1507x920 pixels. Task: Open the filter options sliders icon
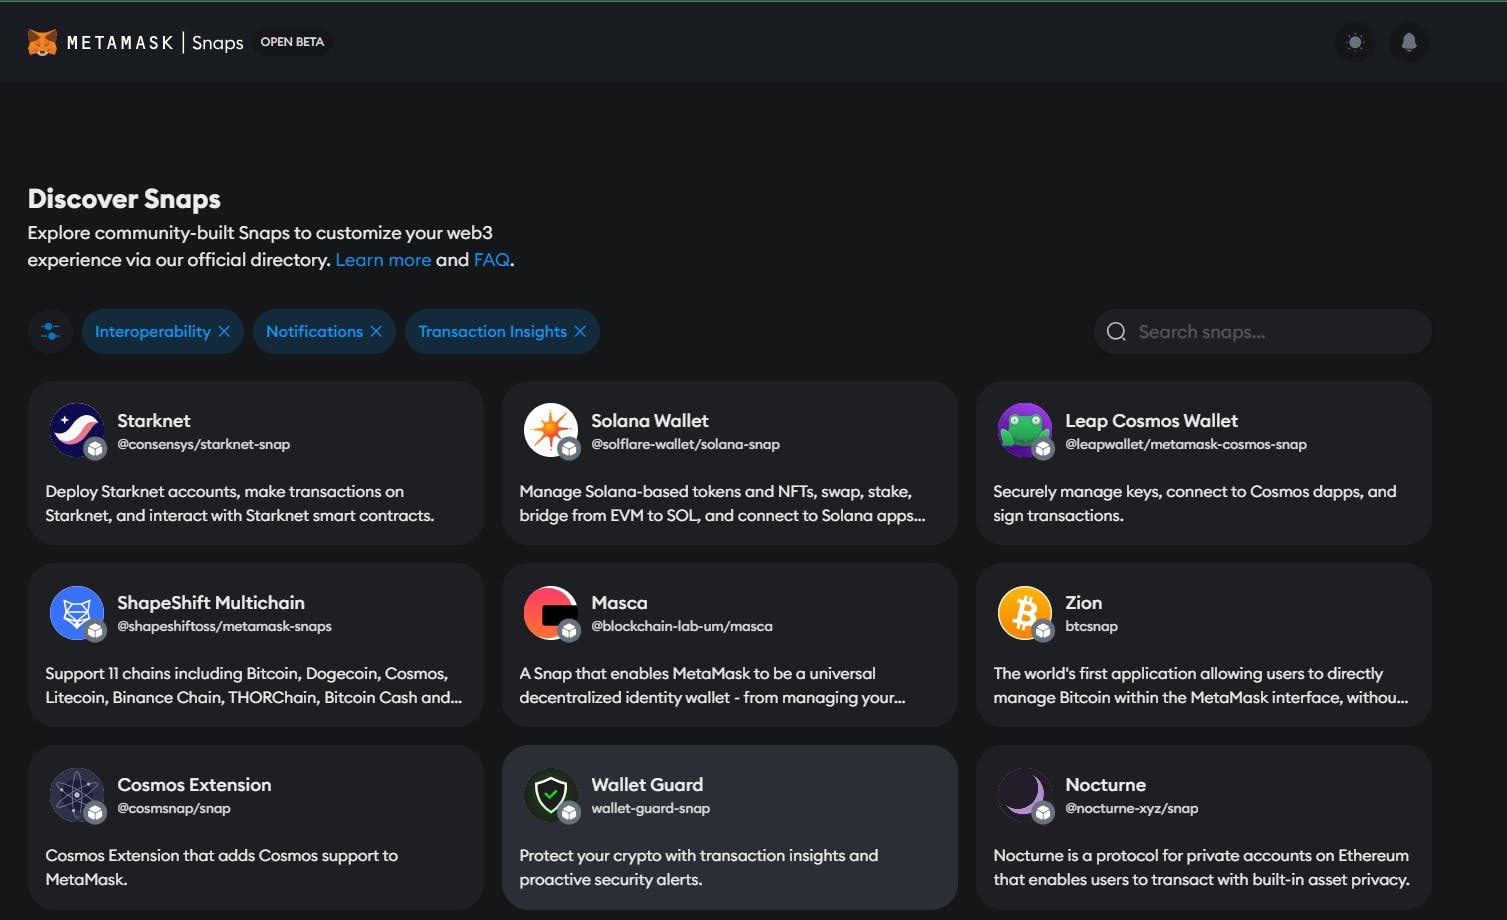point(50,331)
